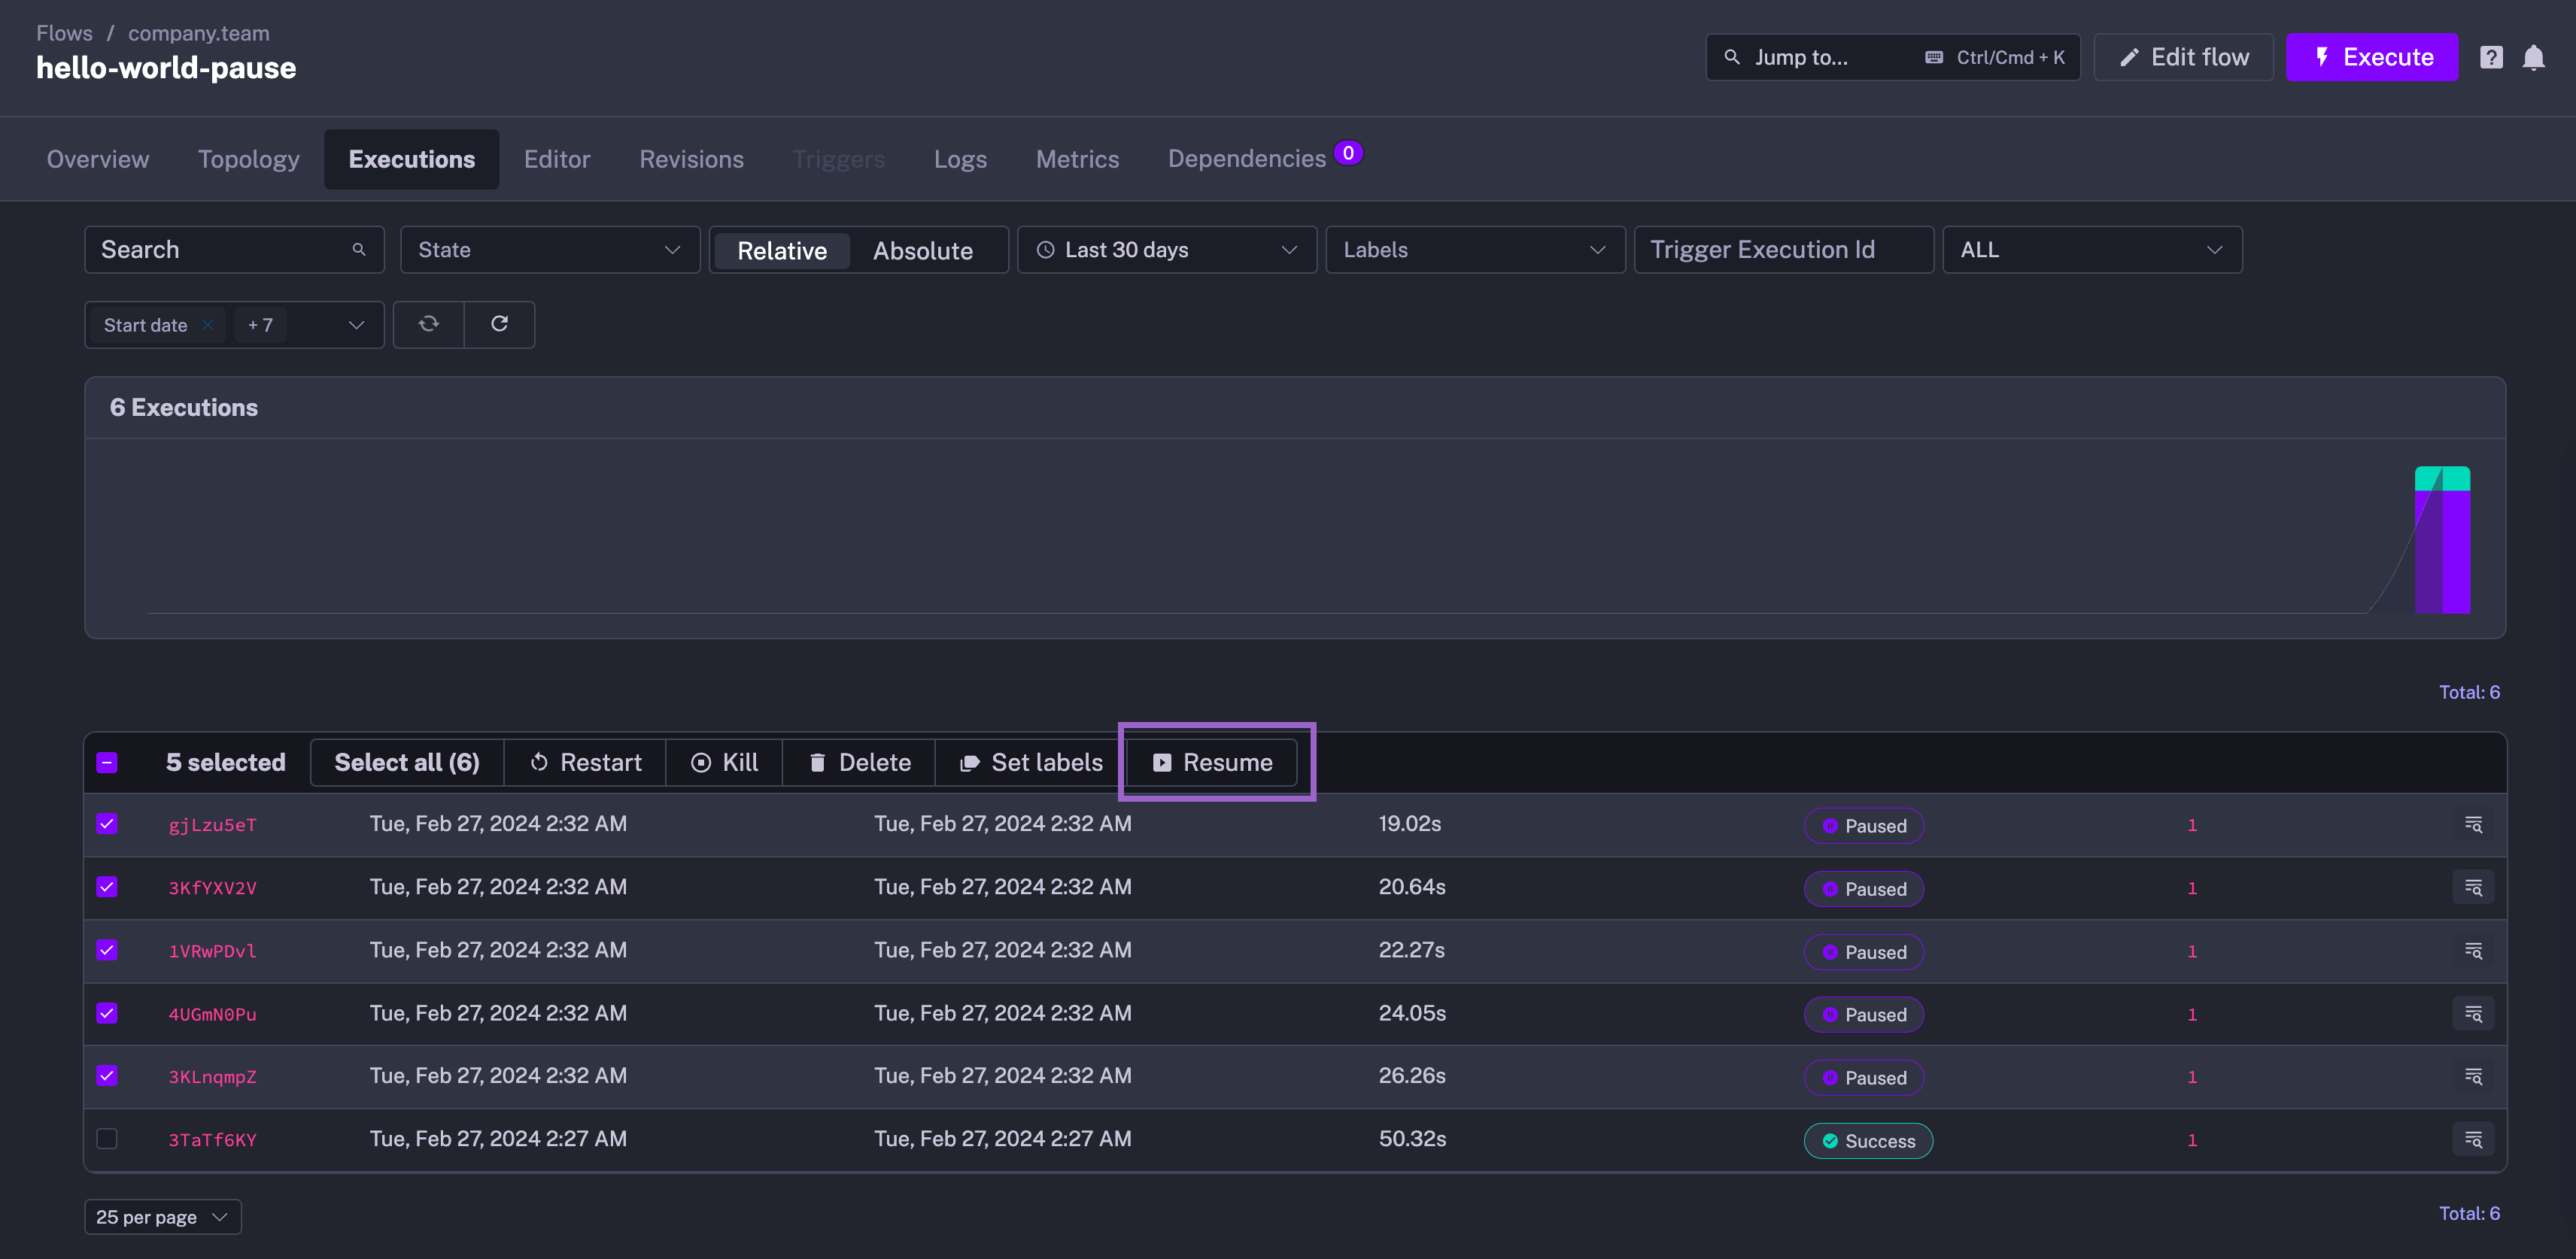
Task: Toggle the header select-all checkbox
Action: (x=107, y=763)
